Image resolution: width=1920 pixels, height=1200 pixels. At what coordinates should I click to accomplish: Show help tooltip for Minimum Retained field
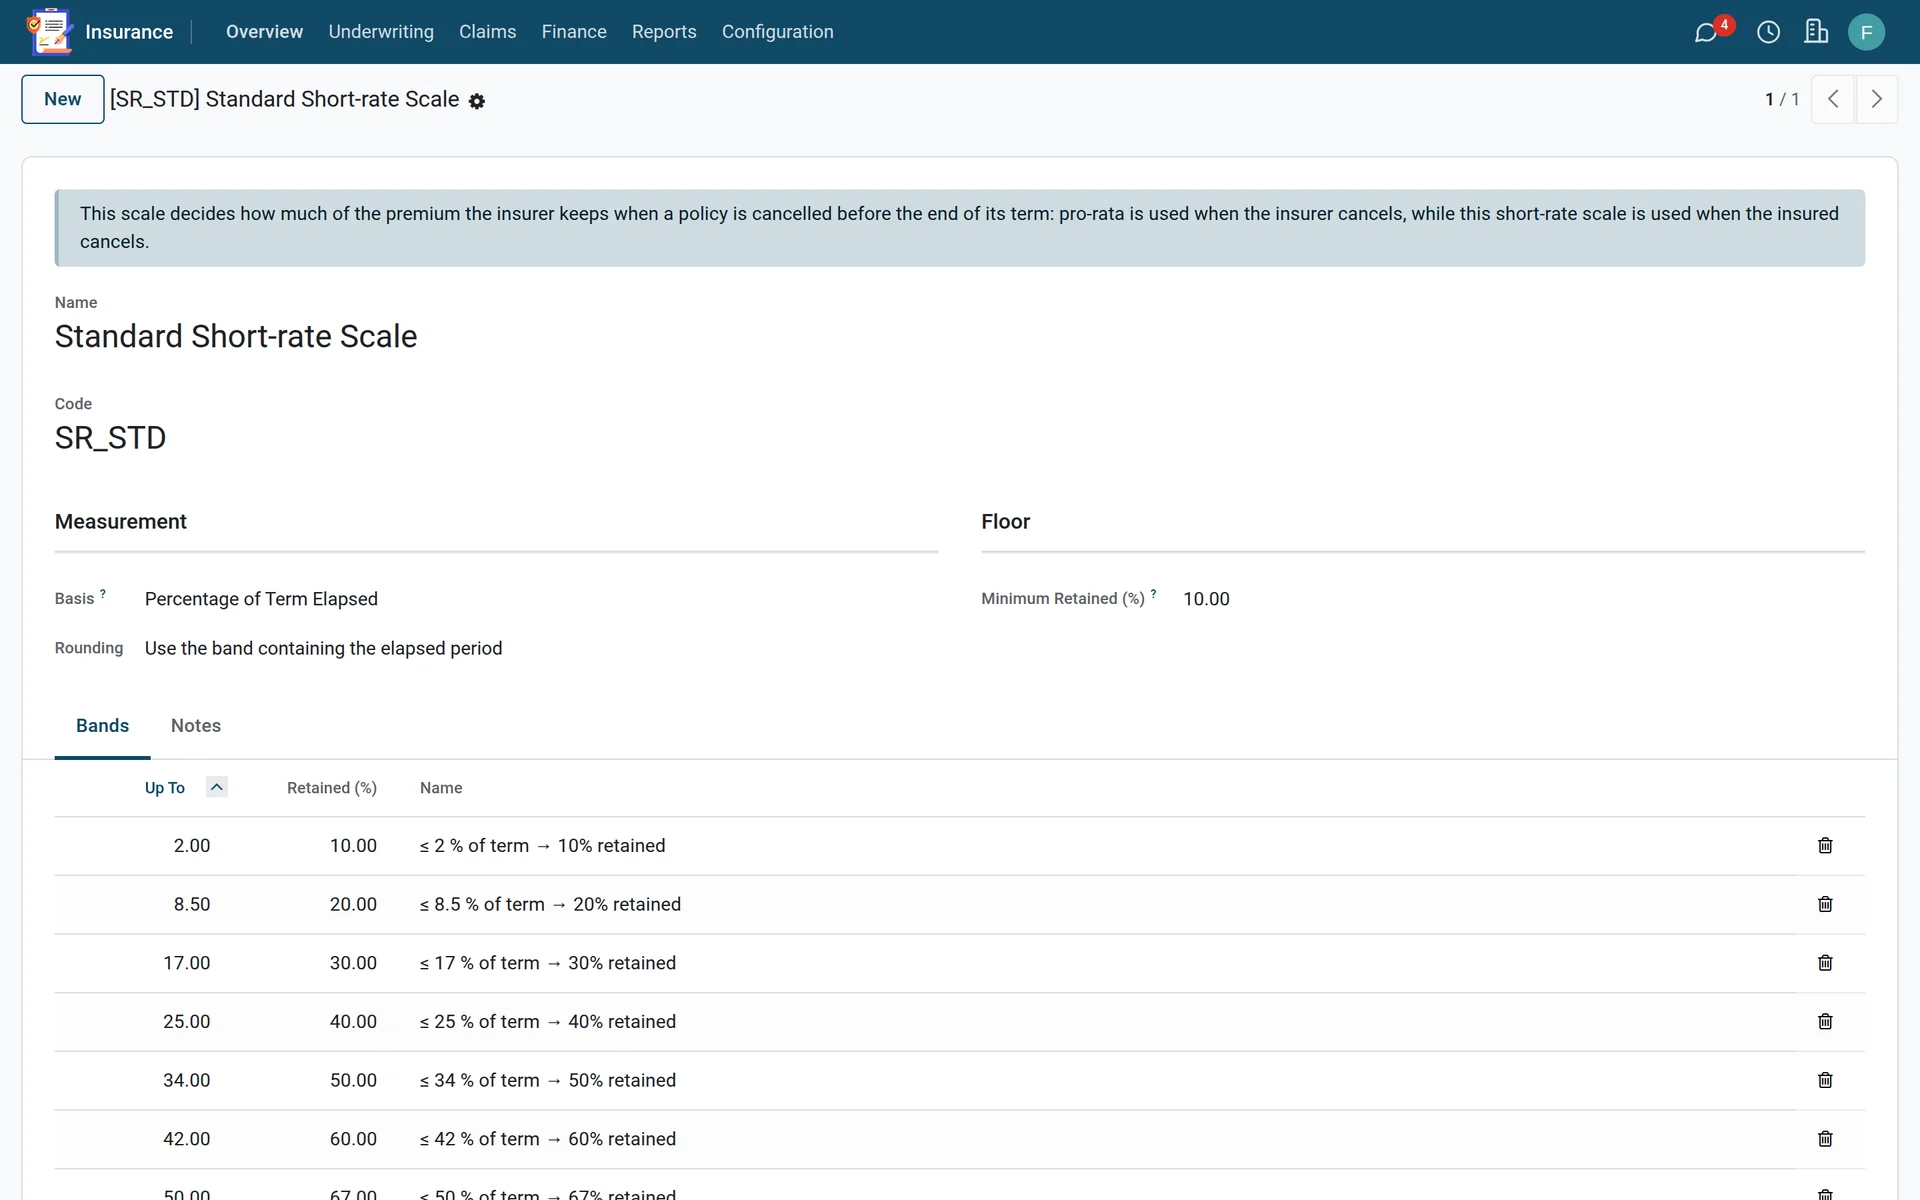click(1153, 593)
